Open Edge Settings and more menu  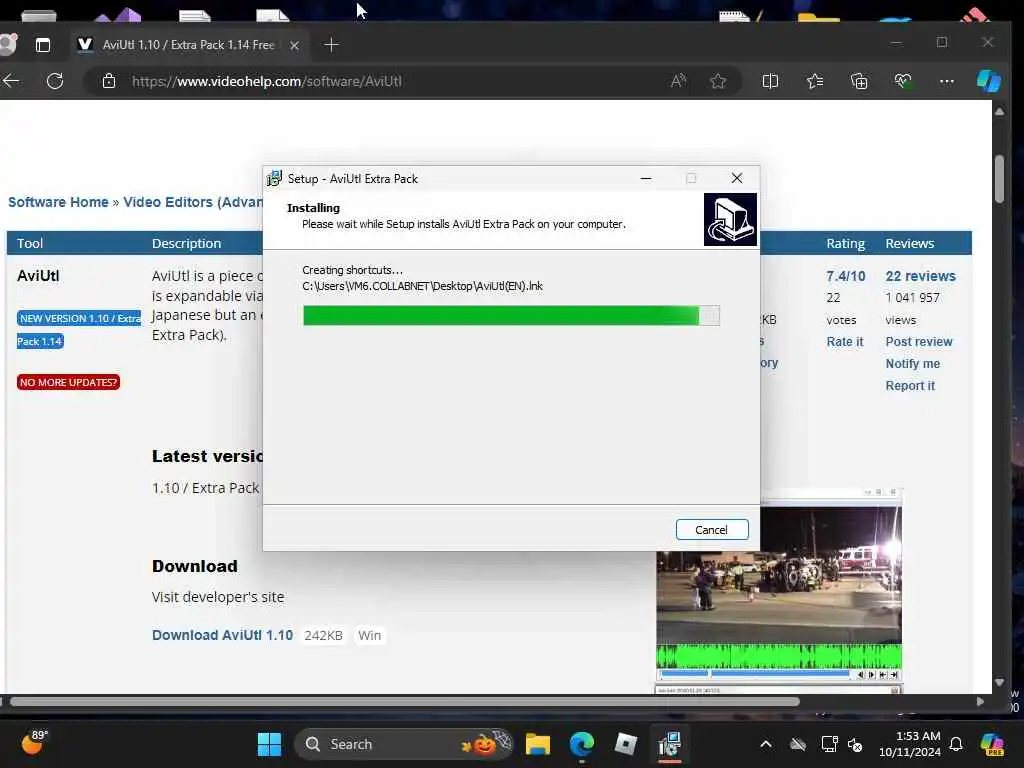pos(946,81)
